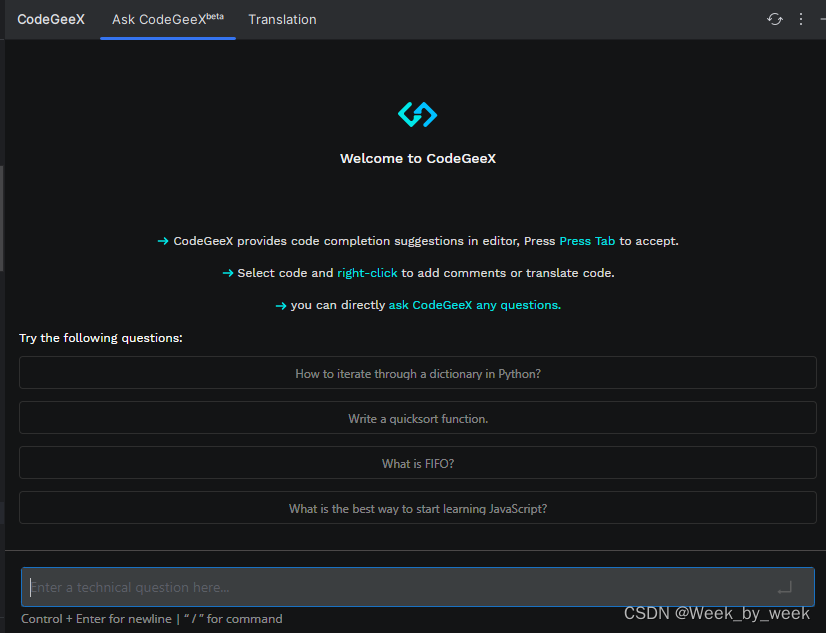Select the learning JavaScript question
Screen dimensions: 826x633
(x=418, y=508)
